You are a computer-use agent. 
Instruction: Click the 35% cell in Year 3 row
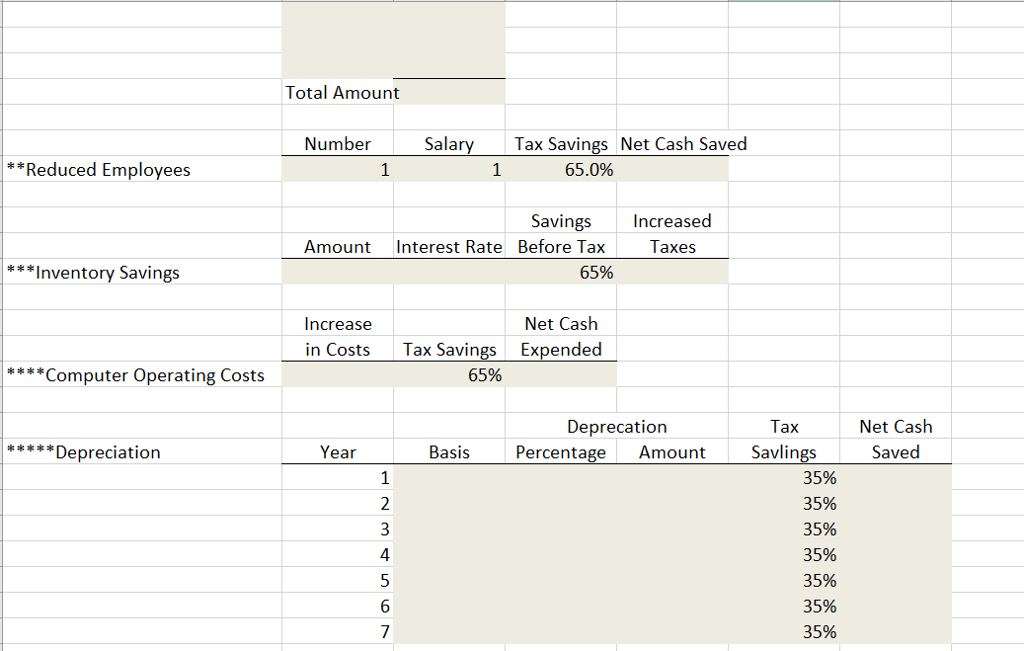[784, 529]
